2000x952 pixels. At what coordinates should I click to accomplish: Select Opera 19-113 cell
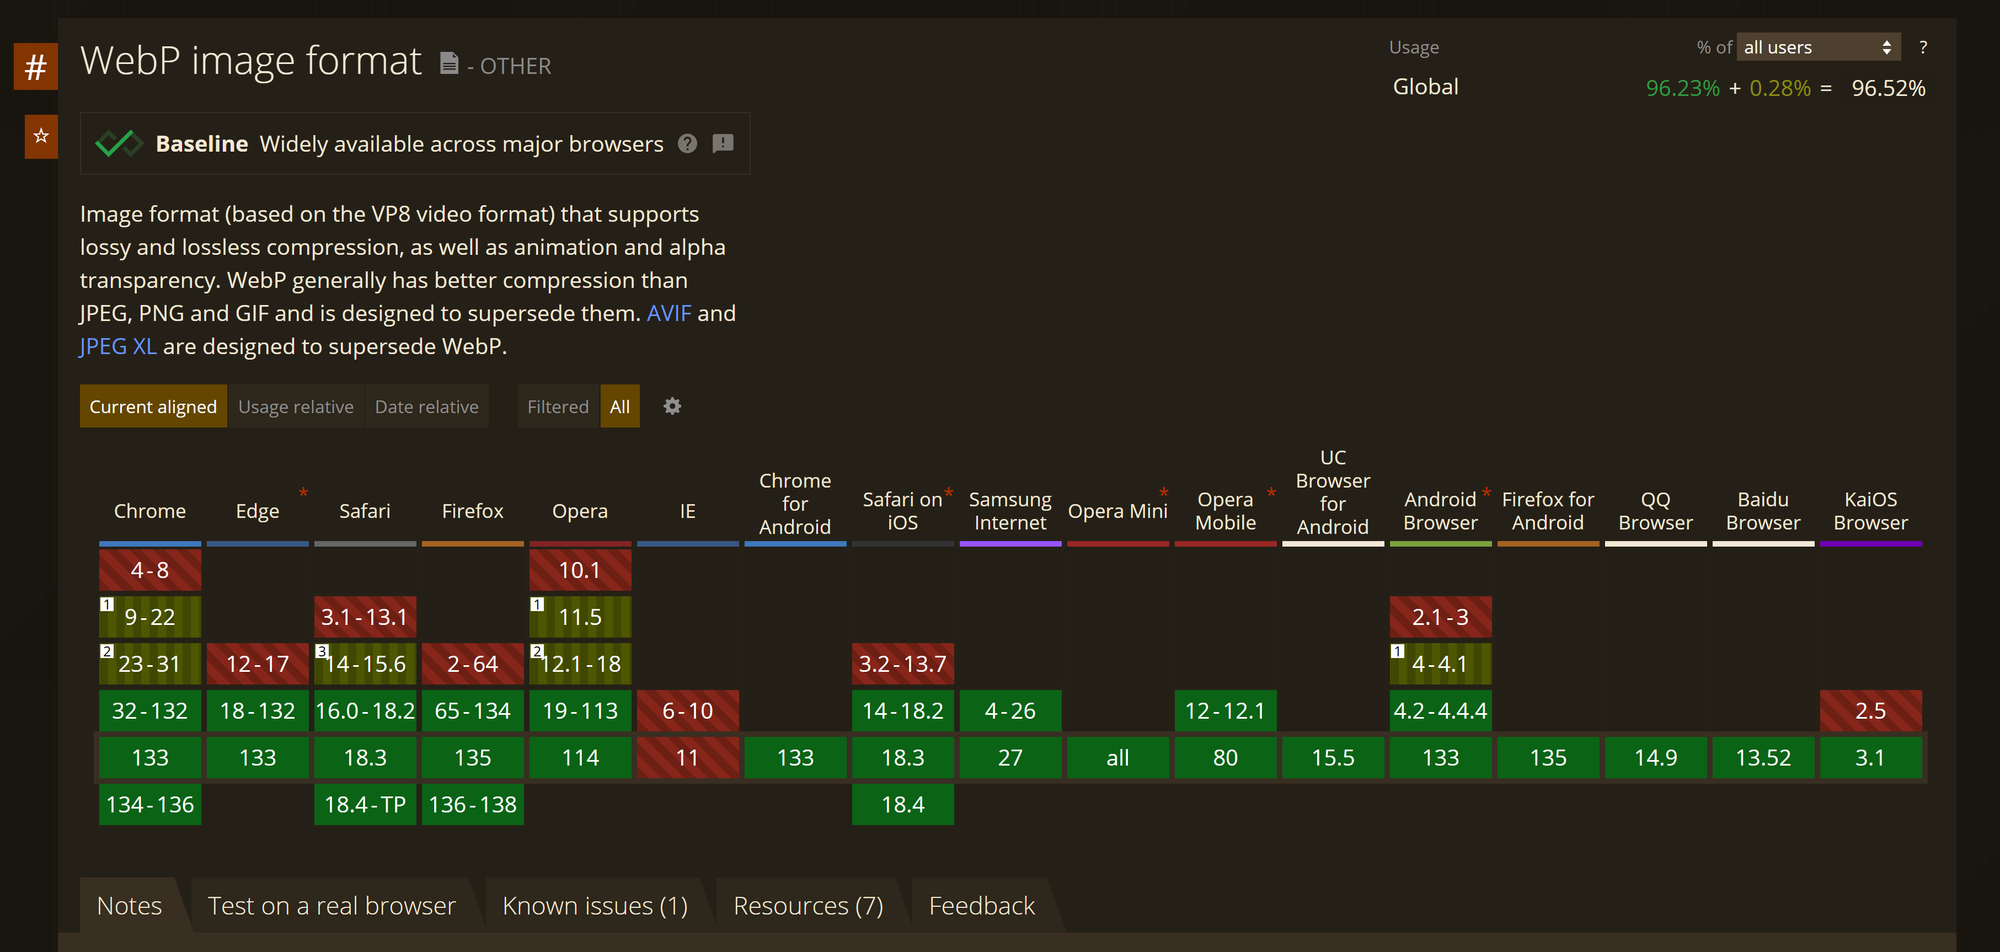click(x=580, y=711)
